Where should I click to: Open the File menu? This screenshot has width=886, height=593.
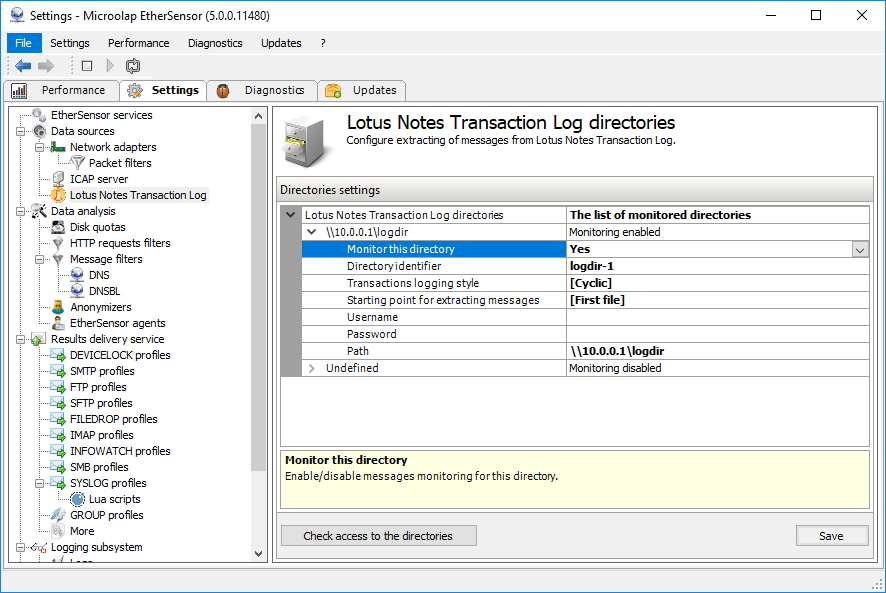(x=24, y=43)
